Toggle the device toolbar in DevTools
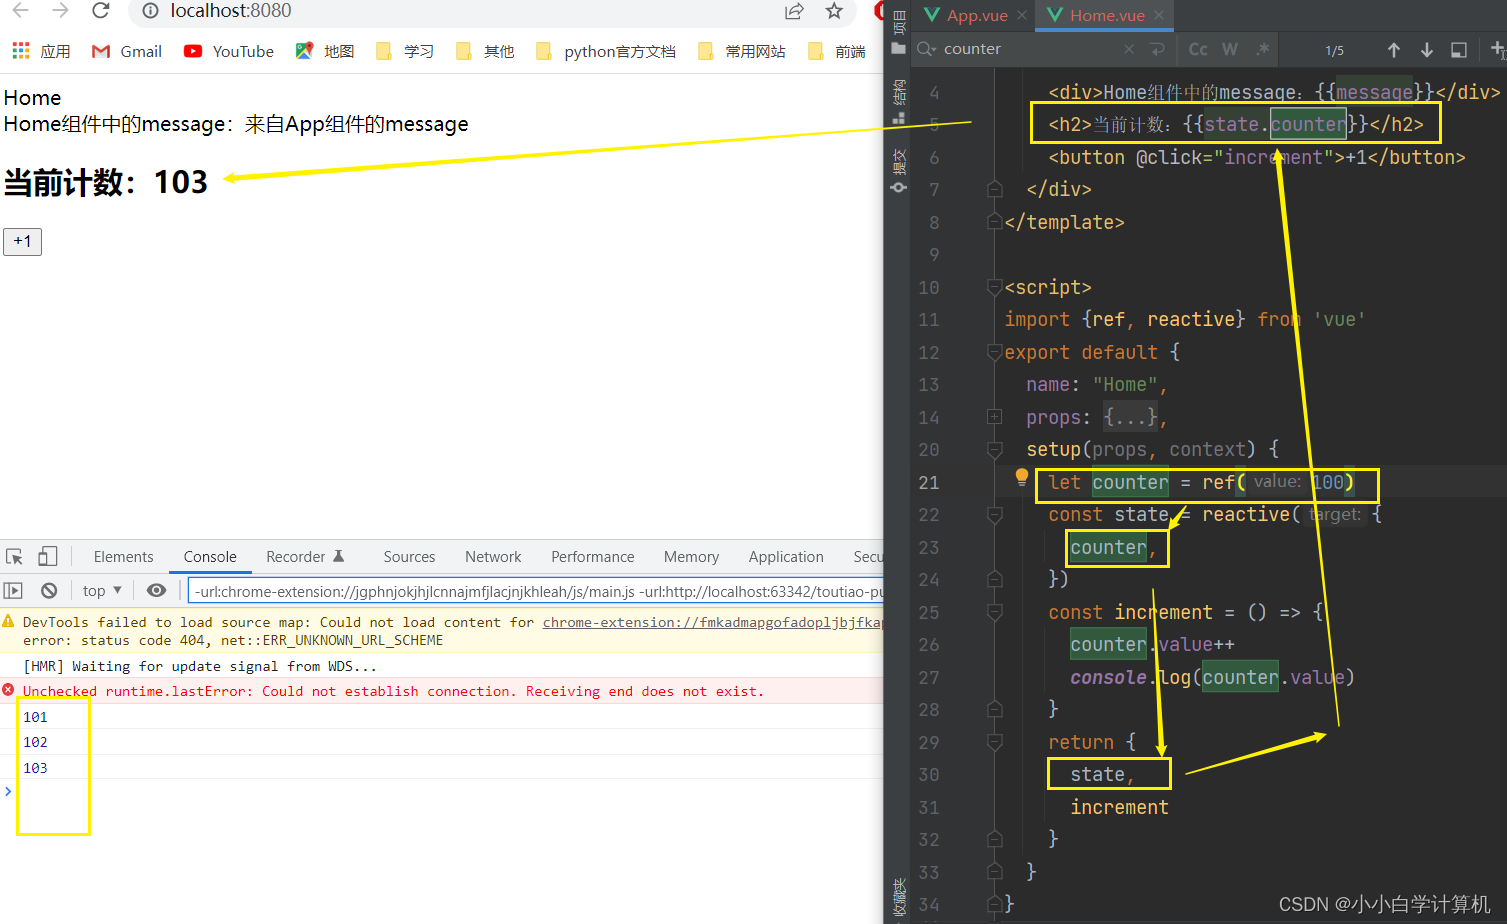Viewport: 1507px width, 924px height. pyautogui.click(x=47, y=557)
